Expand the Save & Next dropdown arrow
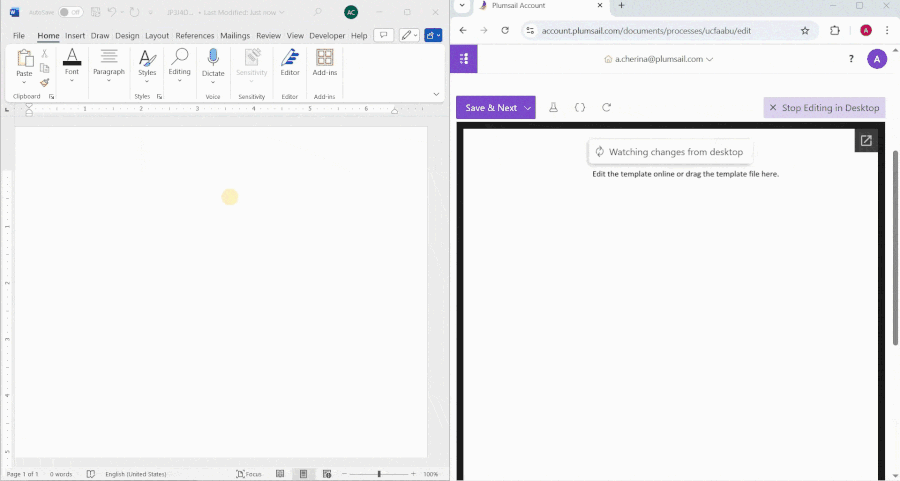 point(527,108)
